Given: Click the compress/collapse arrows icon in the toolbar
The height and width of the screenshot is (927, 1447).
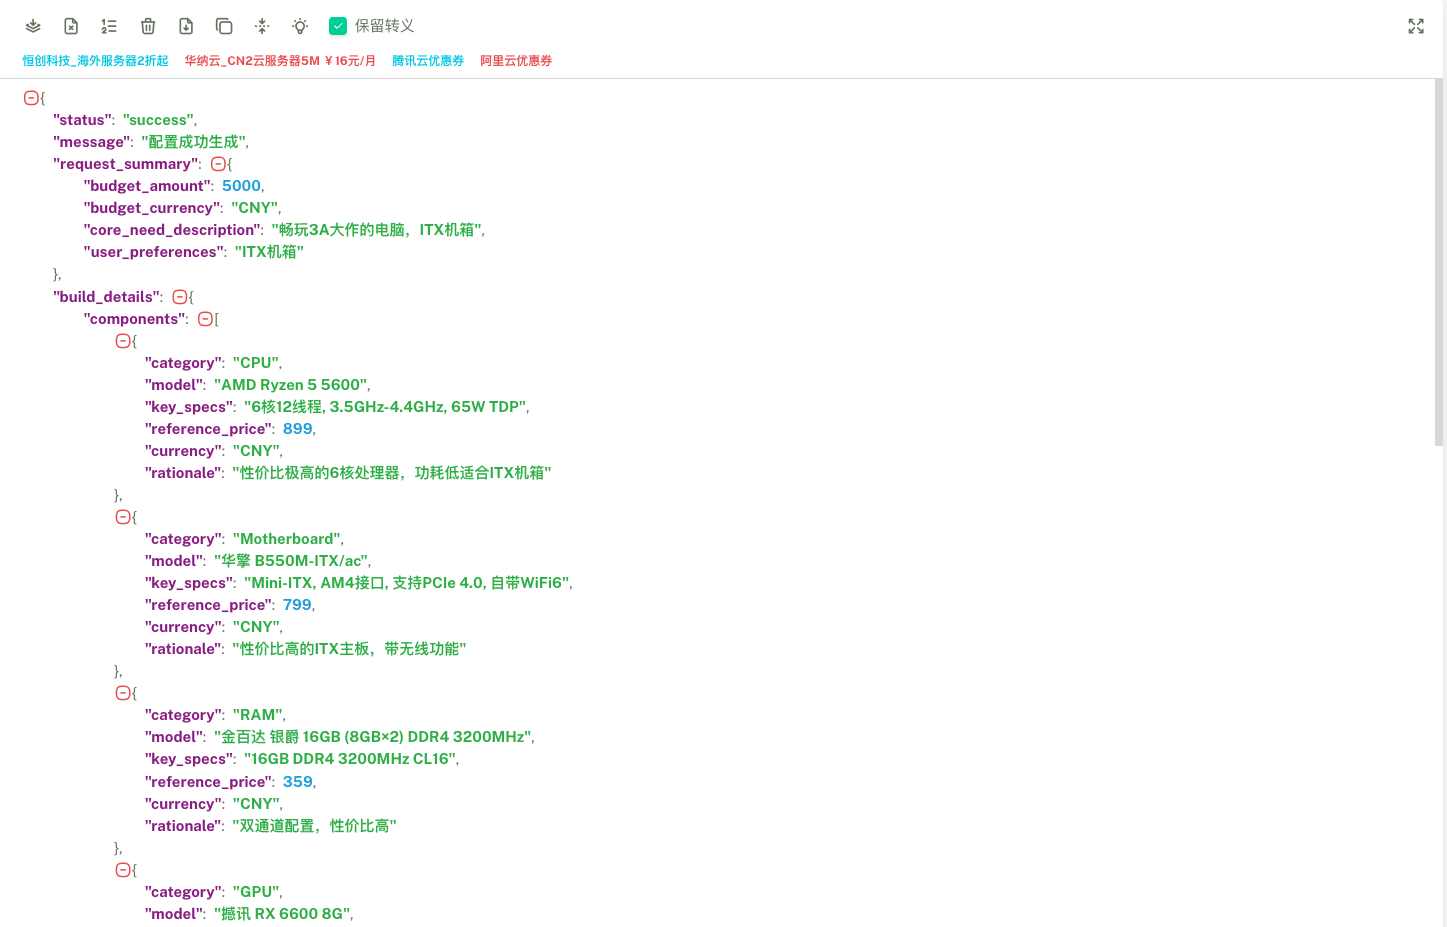Looking at the screenshot, I should [x=262, y=26].
